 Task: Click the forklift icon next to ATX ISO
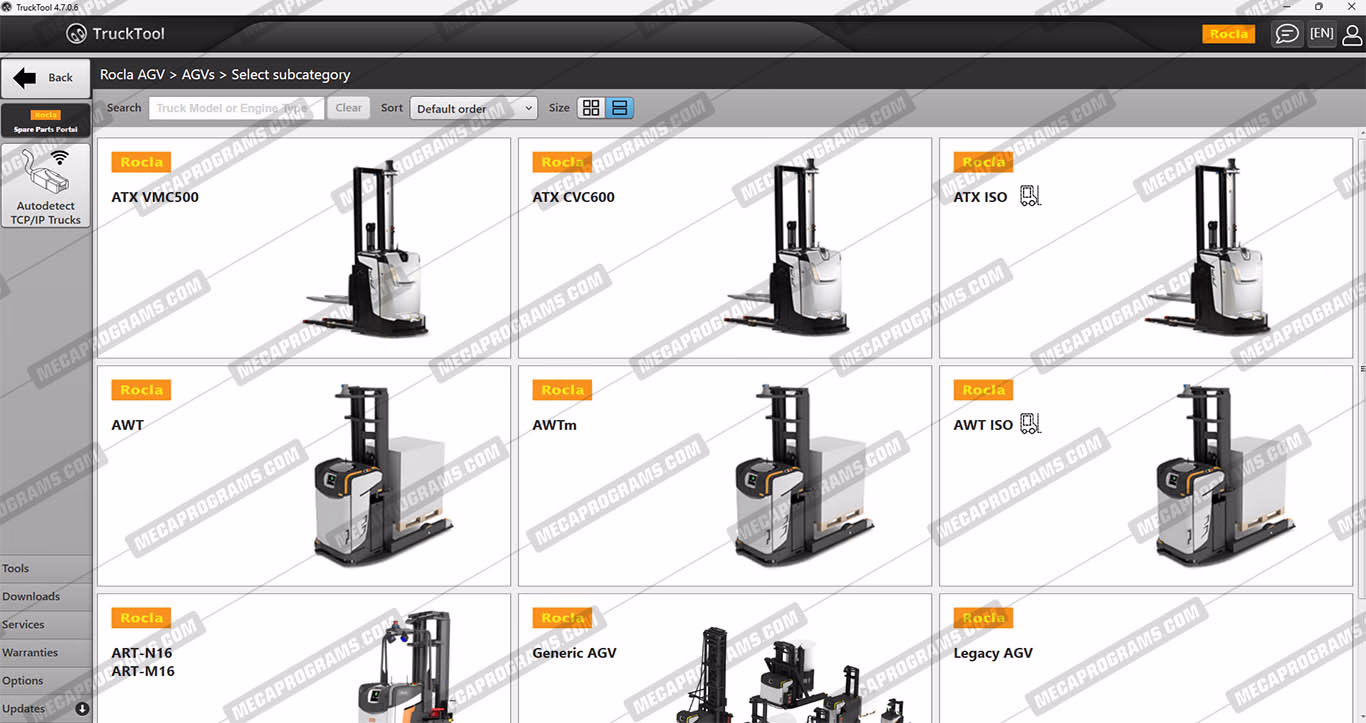pos(1030,196)
